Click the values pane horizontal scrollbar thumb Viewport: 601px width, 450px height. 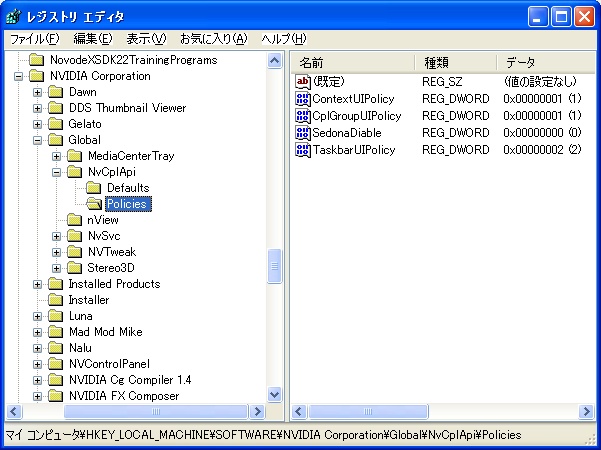368,412
